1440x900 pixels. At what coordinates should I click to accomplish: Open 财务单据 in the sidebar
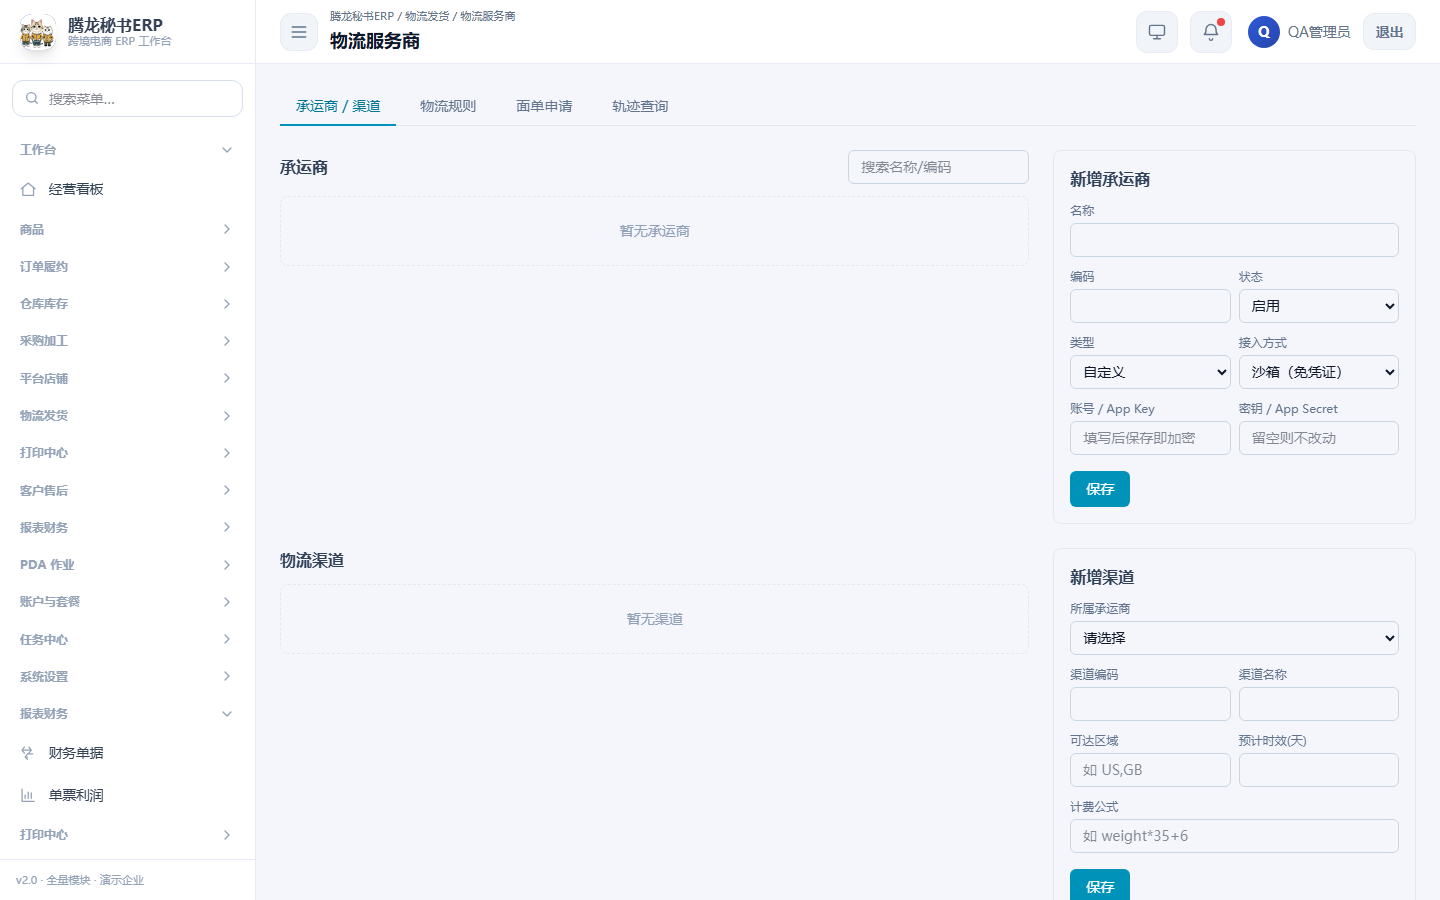127,753
